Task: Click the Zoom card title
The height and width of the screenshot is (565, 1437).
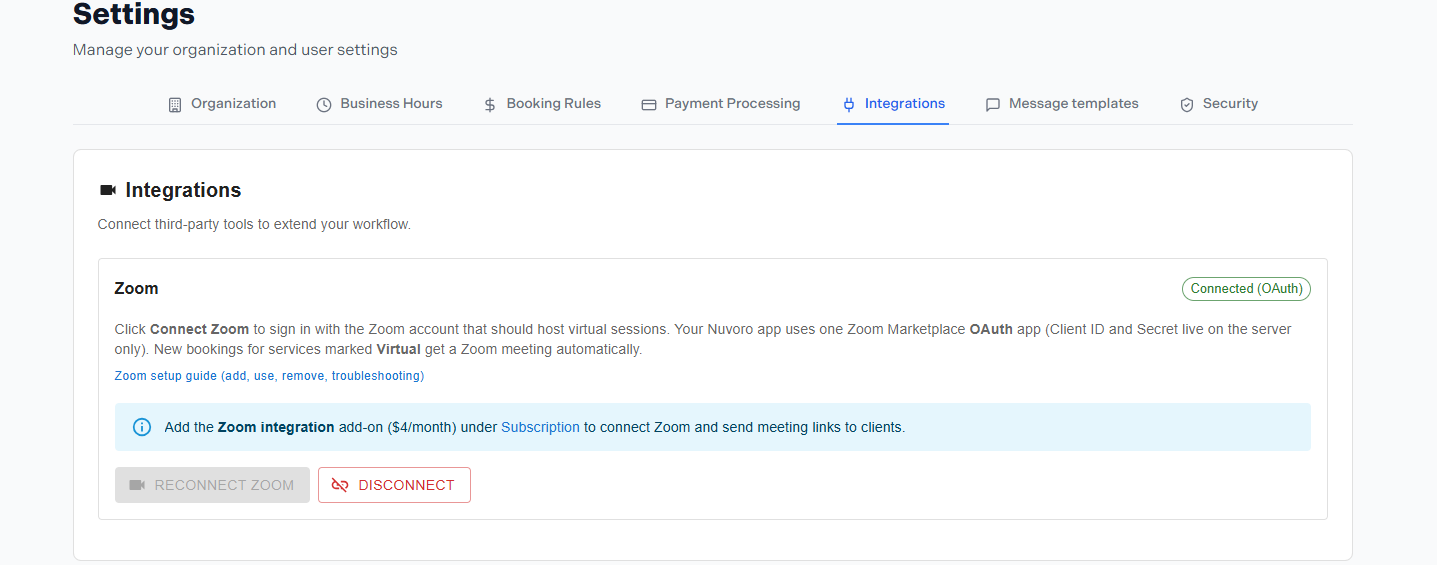Action: coord(136,288)
